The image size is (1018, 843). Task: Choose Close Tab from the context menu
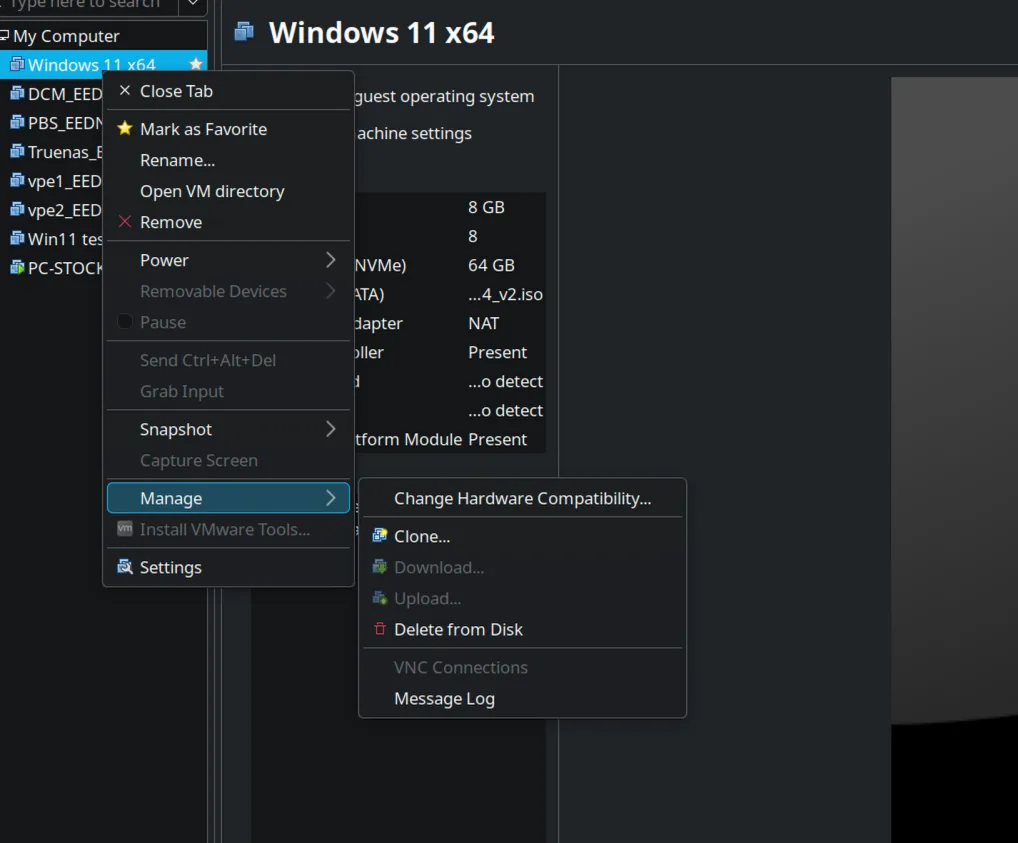click(229, 91)
